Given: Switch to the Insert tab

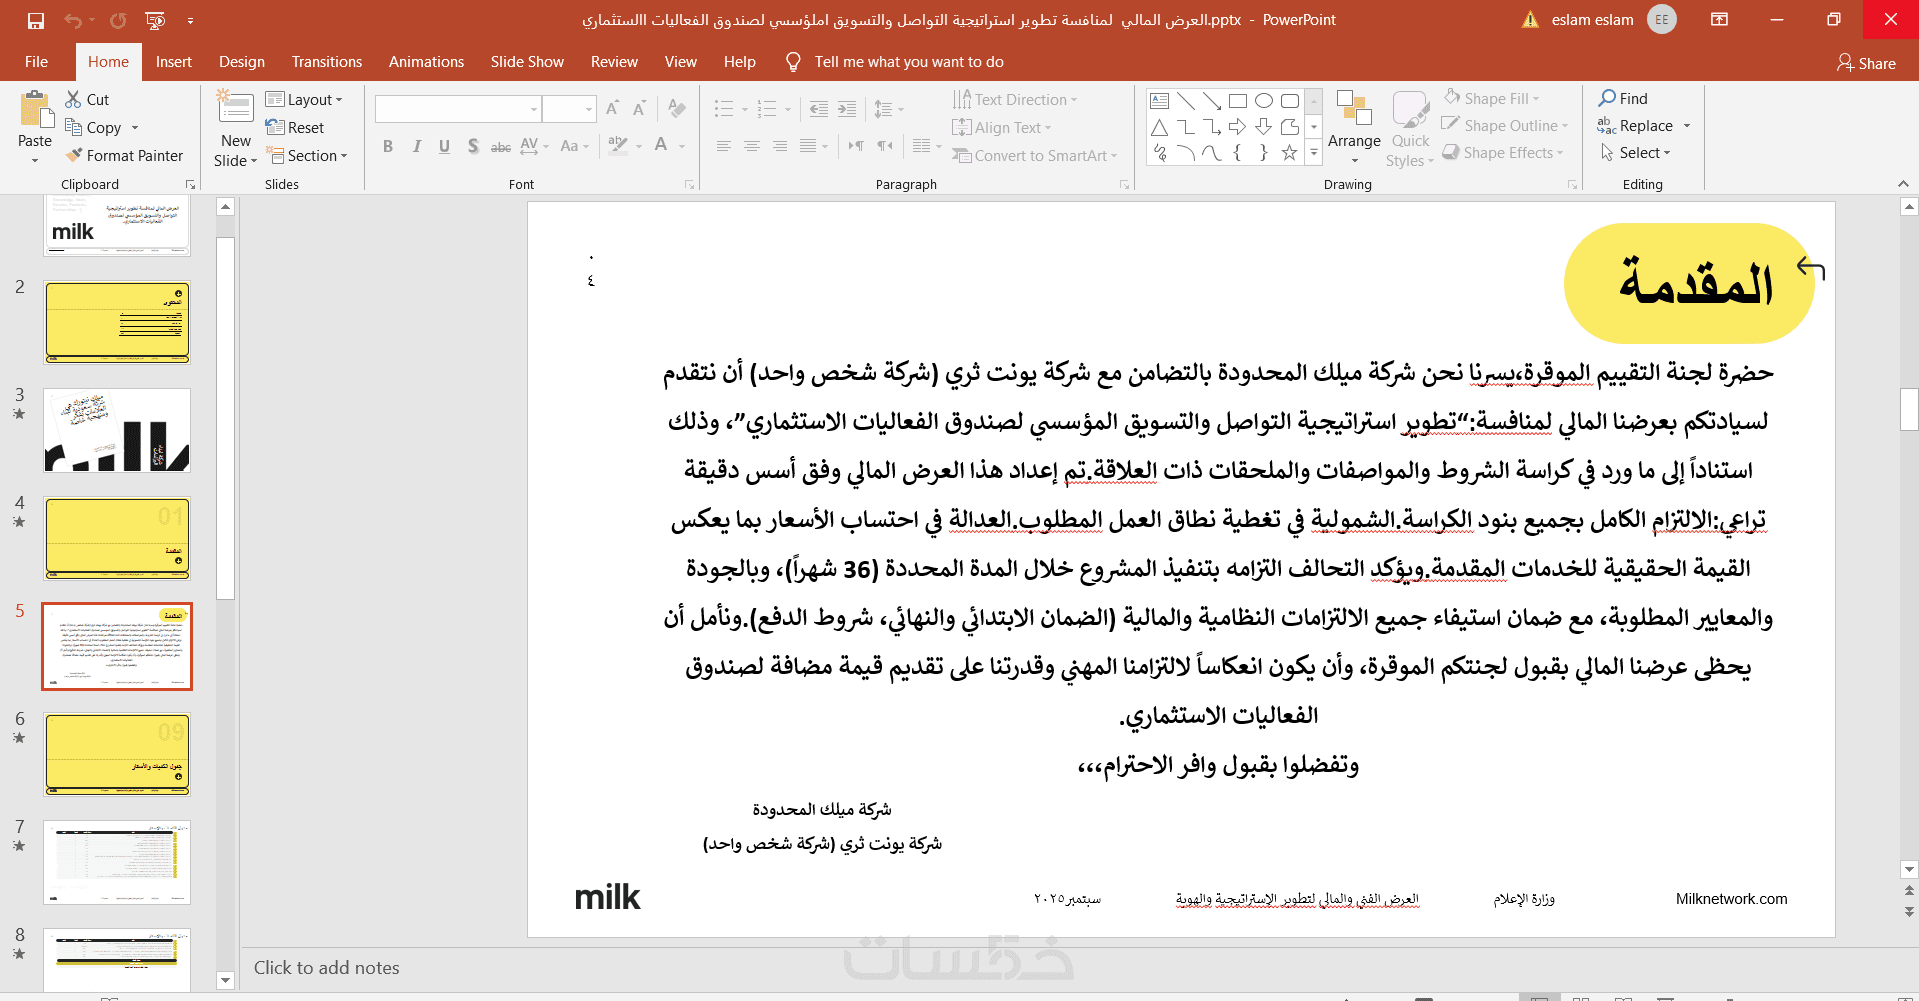Looking at the screenshot, I should pos(174,62).
